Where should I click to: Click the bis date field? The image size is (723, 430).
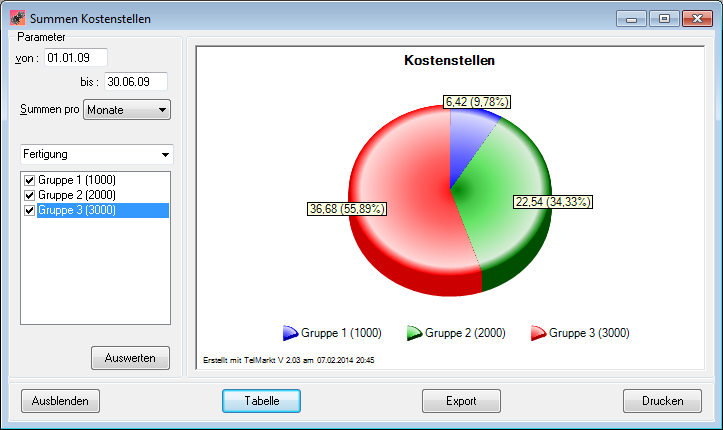(x=135, y=81)
